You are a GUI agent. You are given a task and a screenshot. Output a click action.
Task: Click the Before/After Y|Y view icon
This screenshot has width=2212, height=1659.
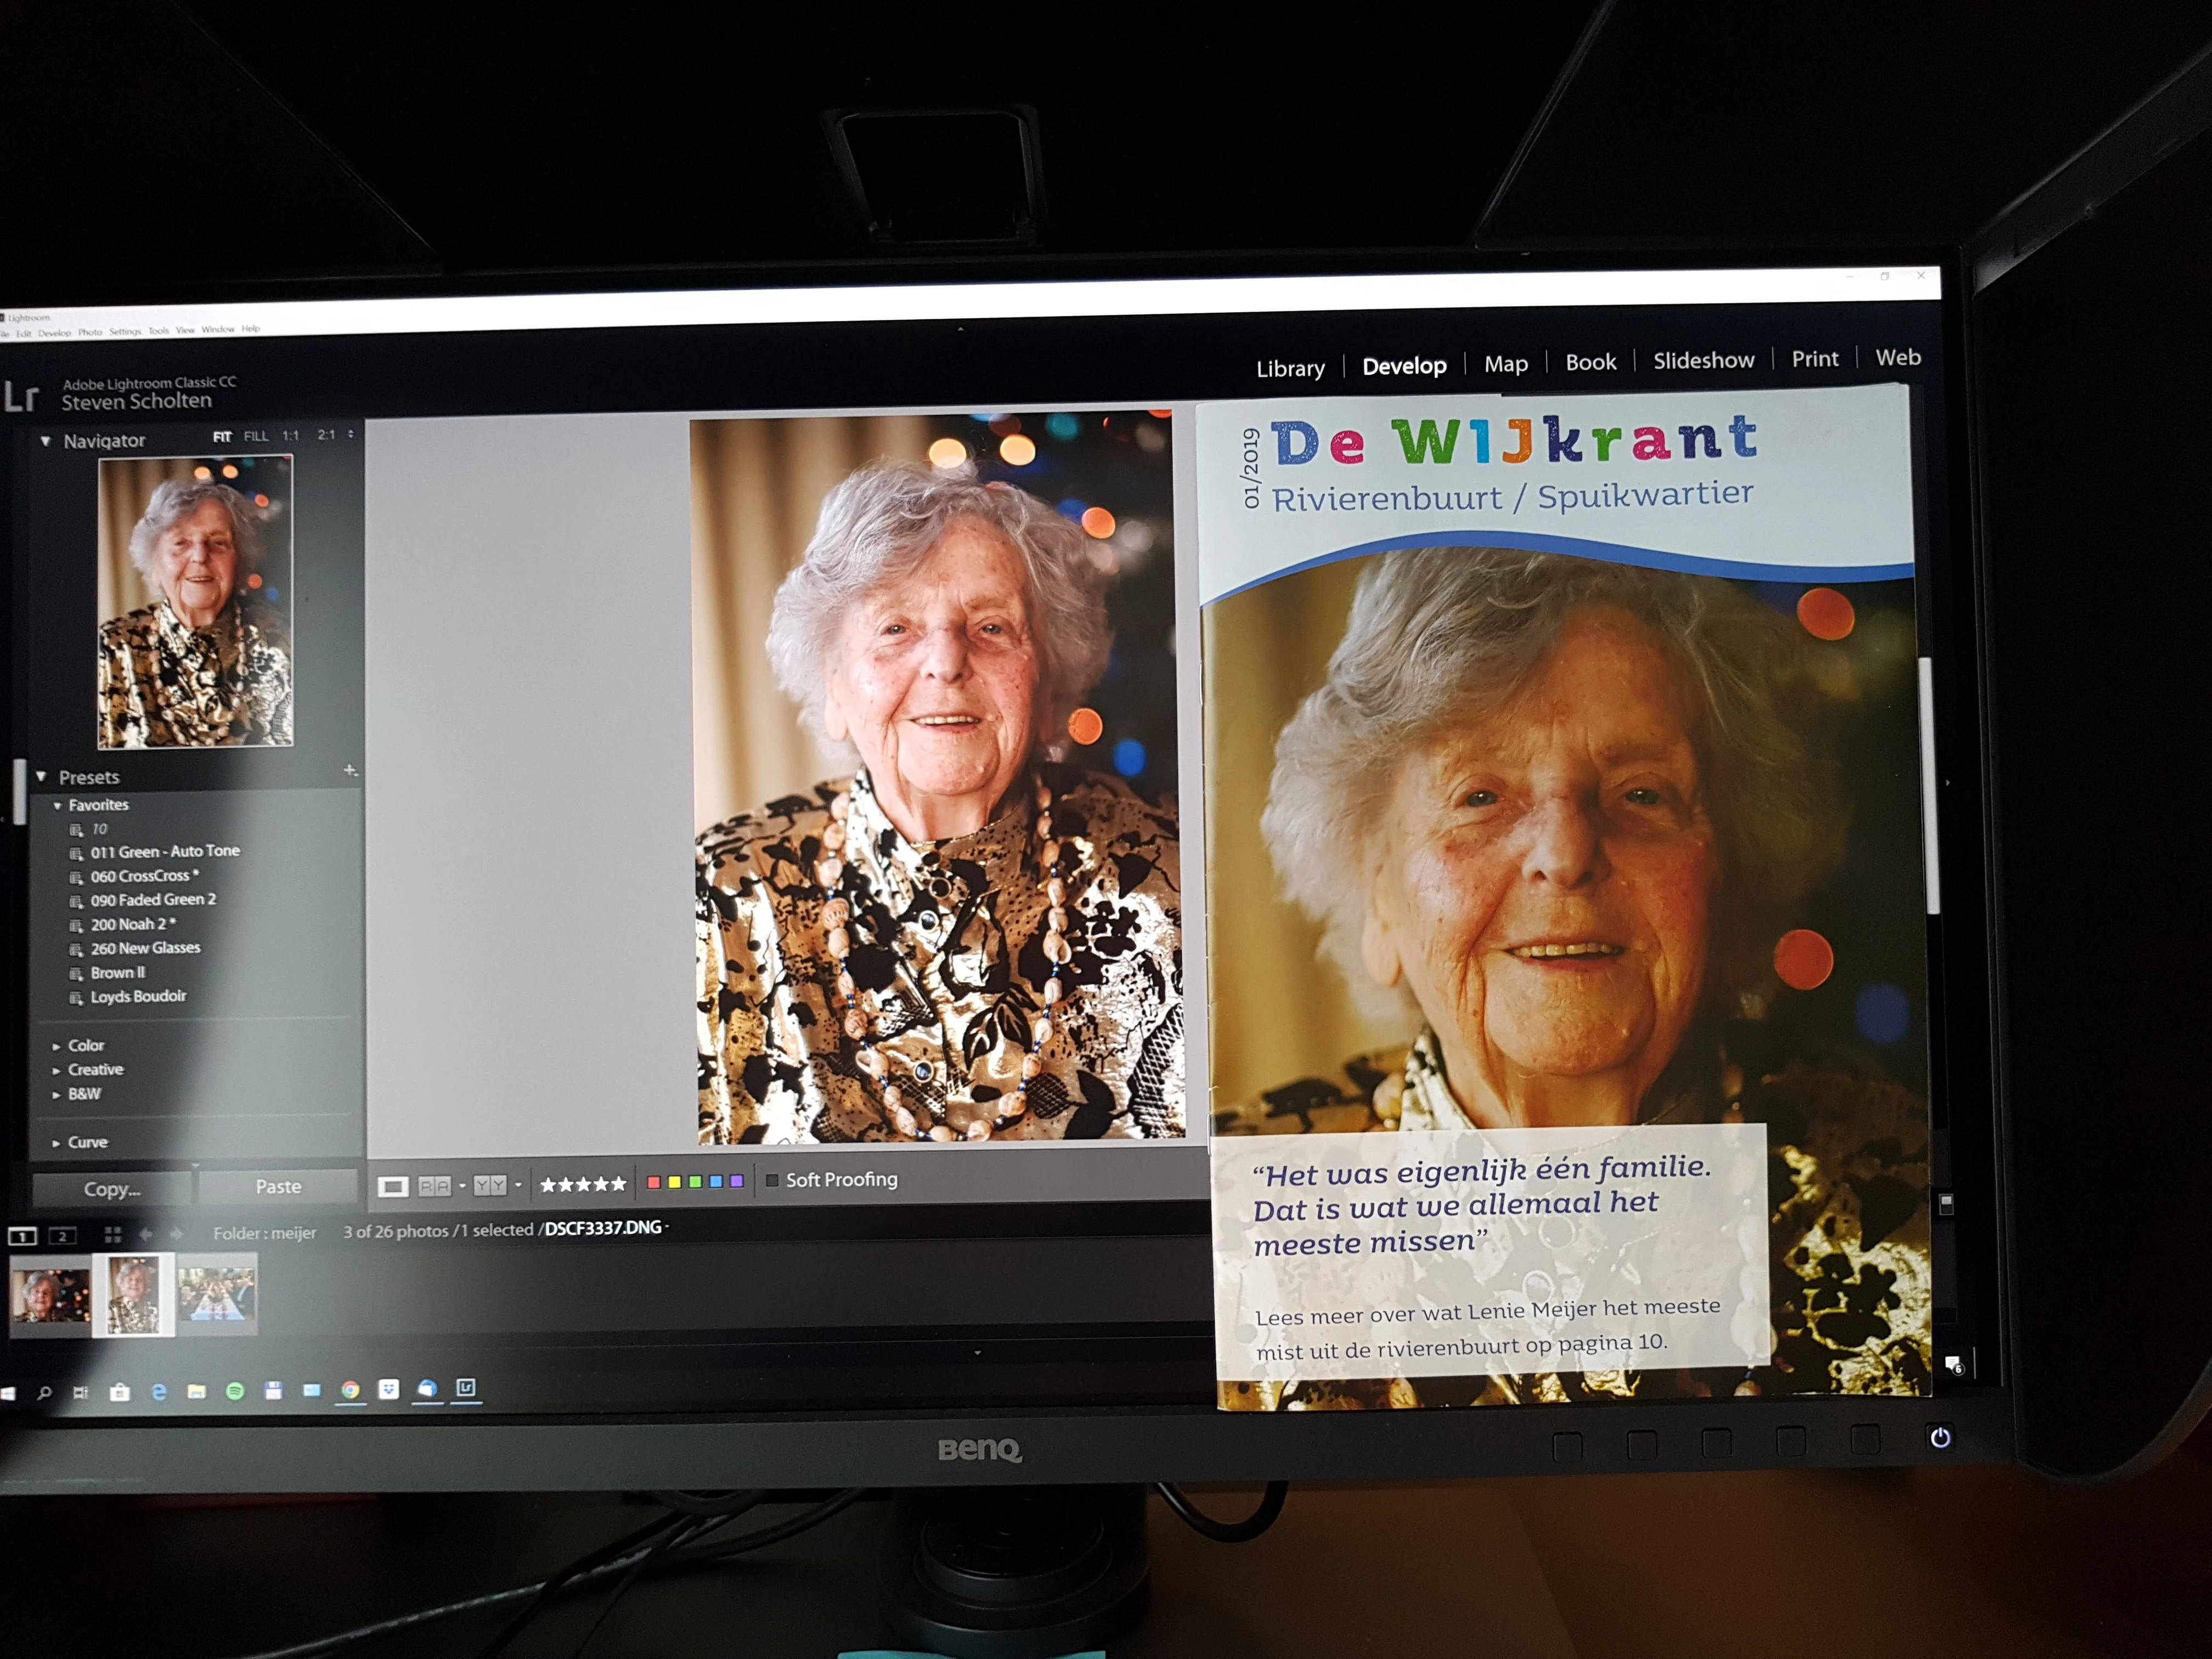click(x=489, y=1186)
